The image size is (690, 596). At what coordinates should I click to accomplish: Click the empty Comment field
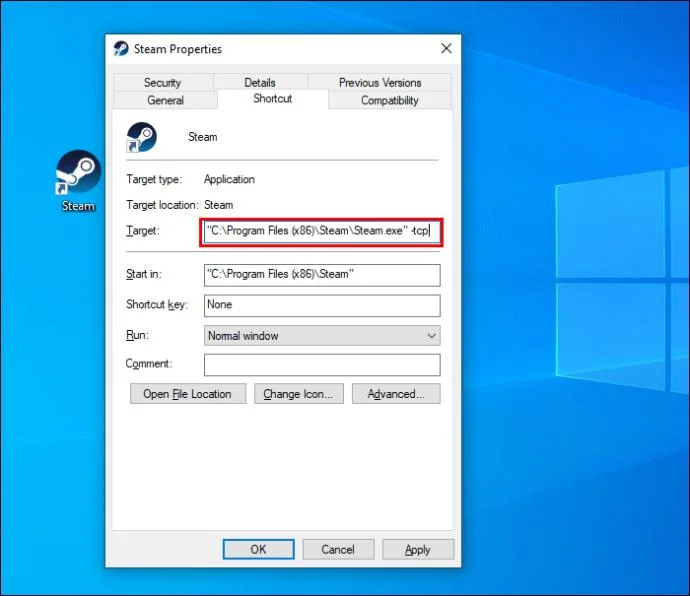pos(322,365)
